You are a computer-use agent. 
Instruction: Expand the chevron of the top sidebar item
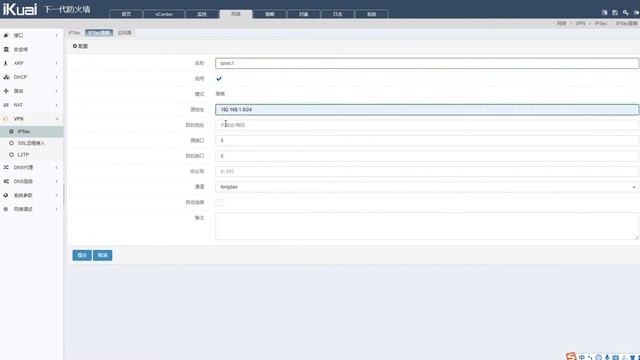57,36
